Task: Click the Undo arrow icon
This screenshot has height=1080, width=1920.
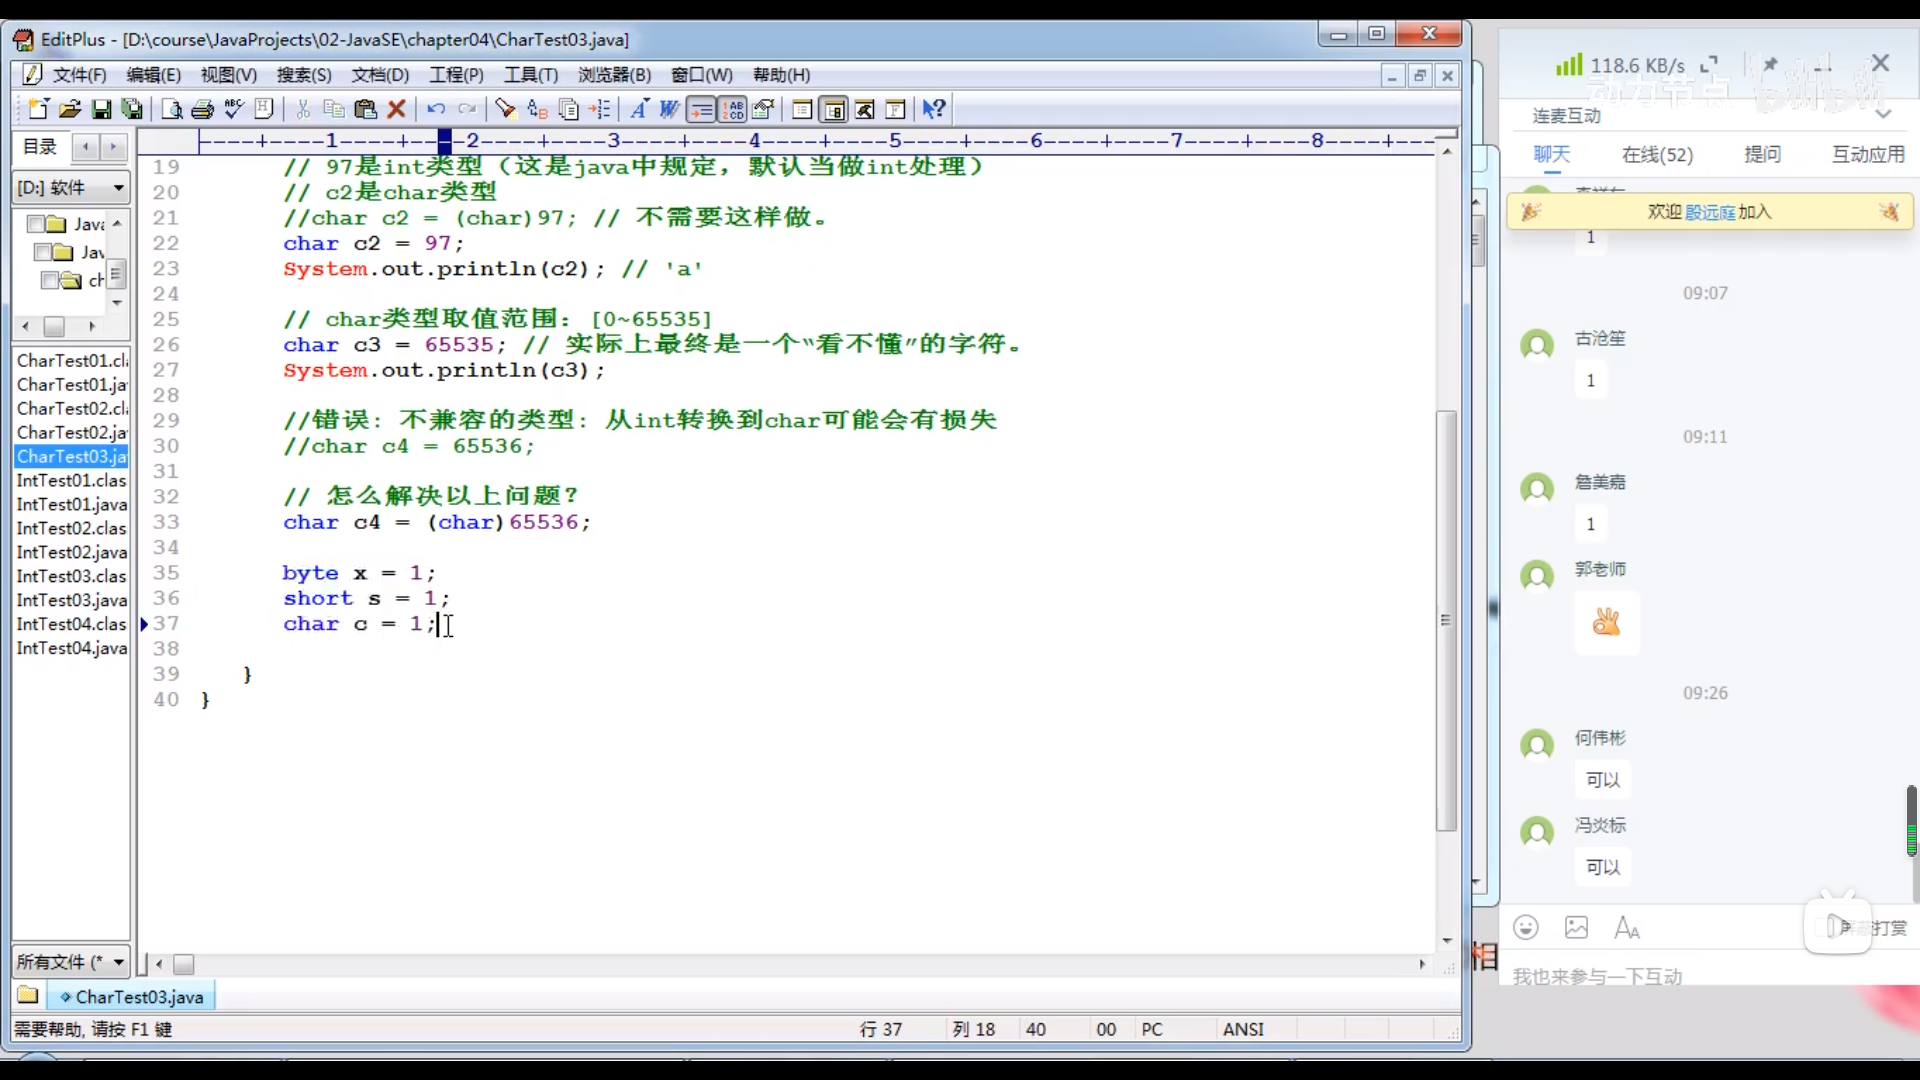Action: click(436, 109)
